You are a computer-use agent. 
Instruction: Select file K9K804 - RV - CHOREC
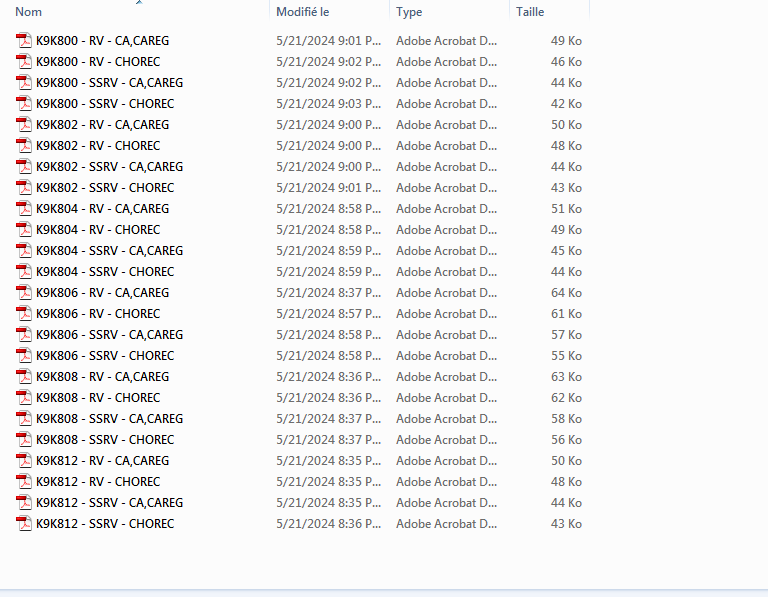(x=98, y=230)
